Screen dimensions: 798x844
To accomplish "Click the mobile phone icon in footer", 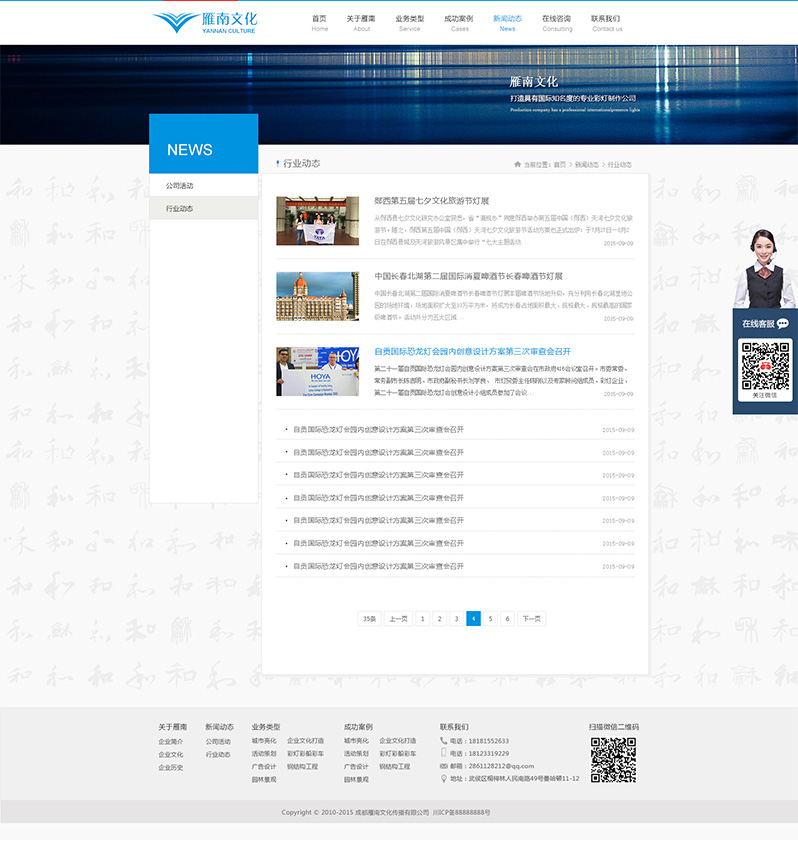I will [444, 753].
